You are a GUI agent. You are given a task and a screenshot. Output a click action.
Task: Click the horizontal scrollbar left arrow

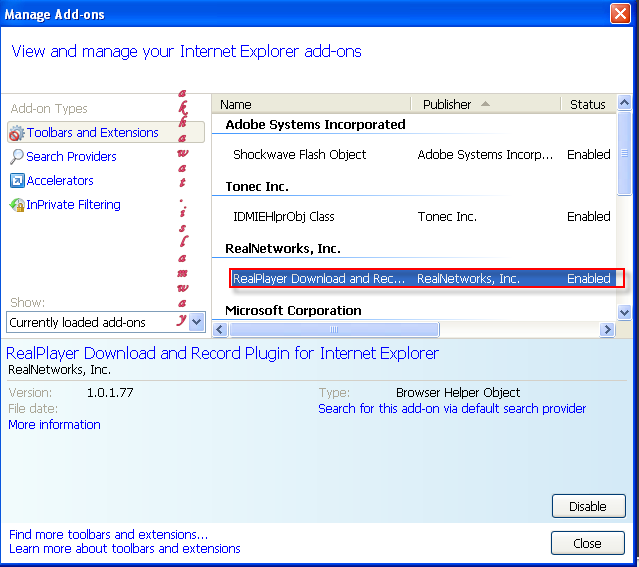[x=220, y=329]
